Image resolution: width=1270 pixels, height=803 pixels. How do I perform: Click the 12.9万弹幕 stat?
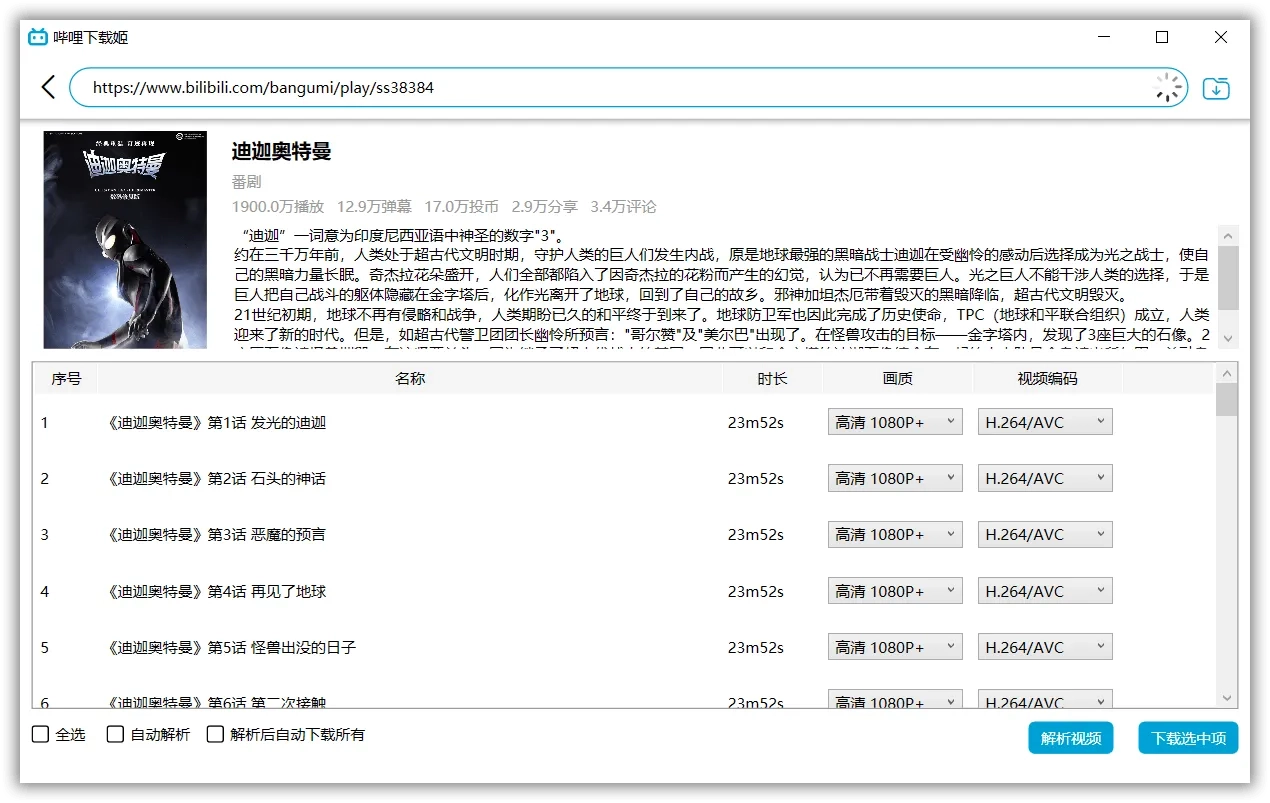tap(374, 207)
